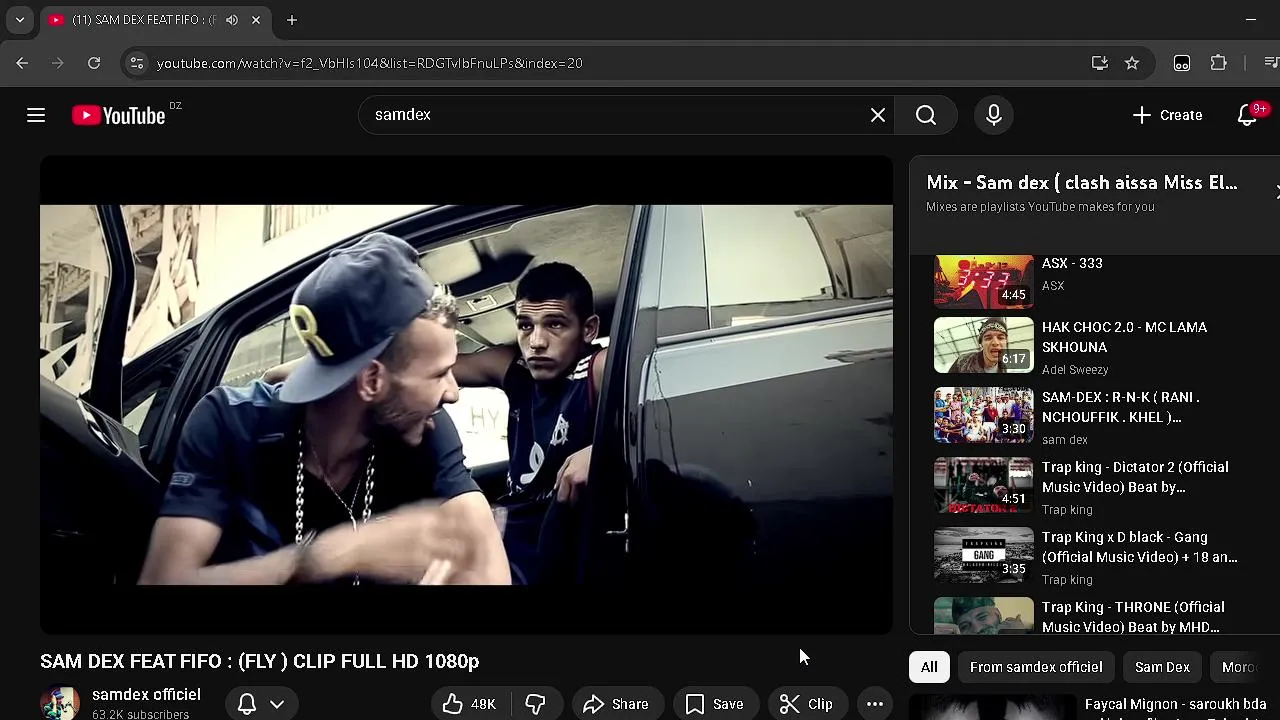Create a Clip of the video
Viewport: 1280px width, 720px height.
coord(806,704)
